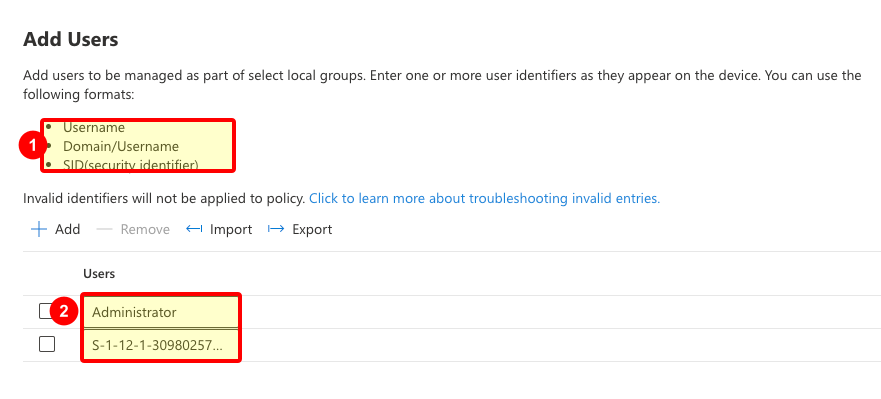Screen dimensions: 881x399
Task: Select the S-1-12-1-30980257... SID entry
Action: tap(157, 345)
